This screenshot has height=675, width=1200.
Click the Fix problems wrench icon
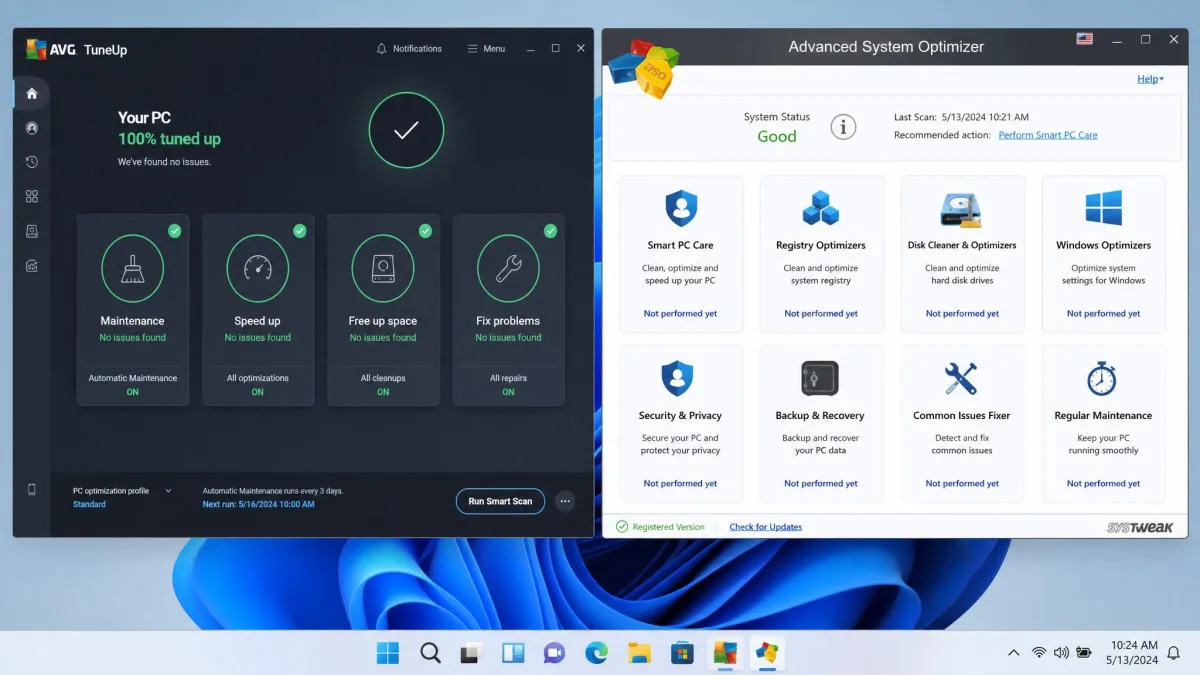point(508,269)
